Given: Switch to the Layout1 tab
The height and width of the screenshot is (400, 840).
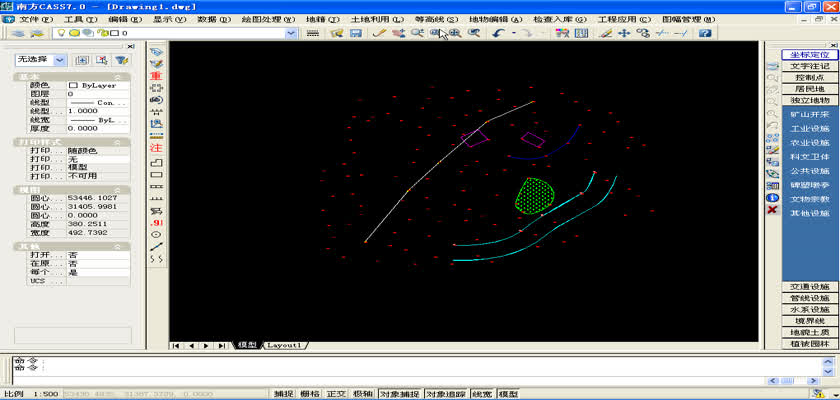Looking at the screenshot, I should [x=284, y=345].
